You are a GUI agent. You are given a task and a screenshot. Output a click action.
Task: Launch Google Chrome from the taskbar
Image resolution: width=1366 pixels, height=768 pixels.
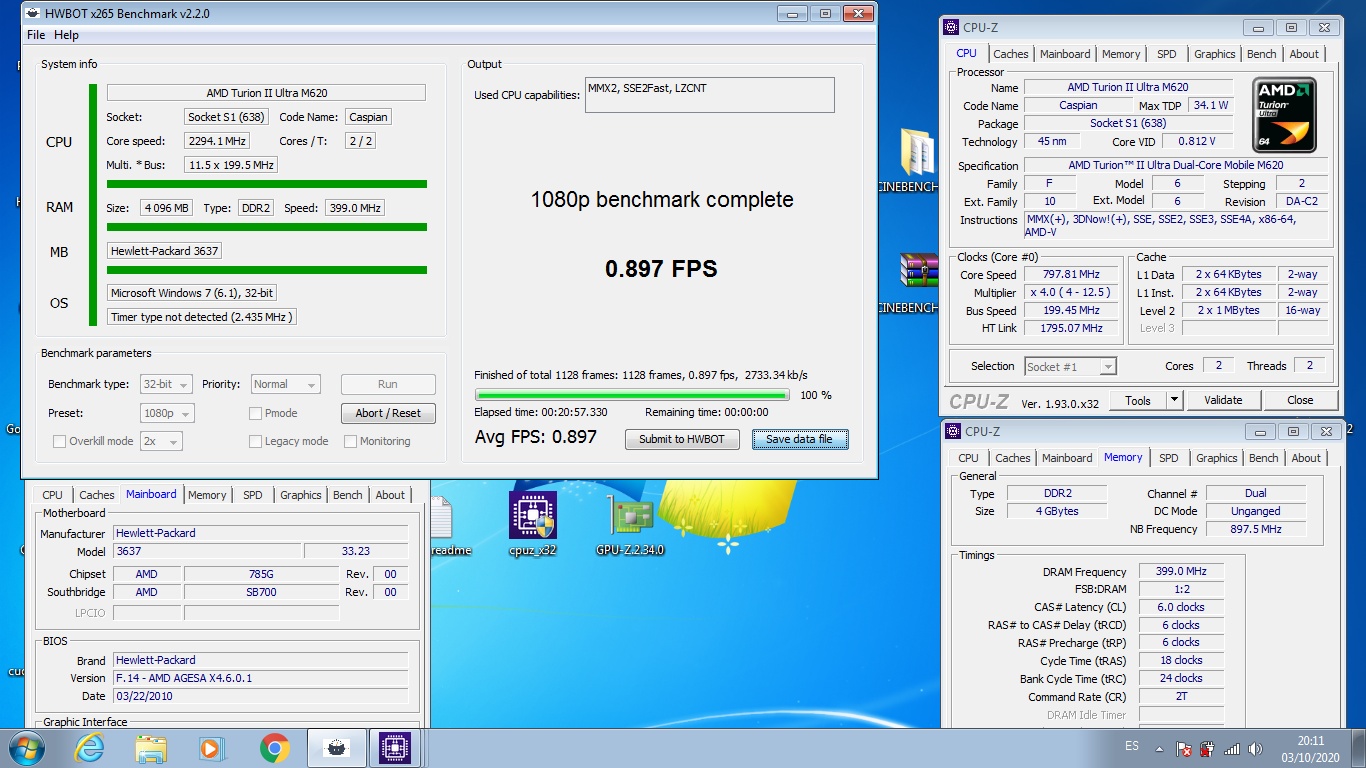pos(273,748)
